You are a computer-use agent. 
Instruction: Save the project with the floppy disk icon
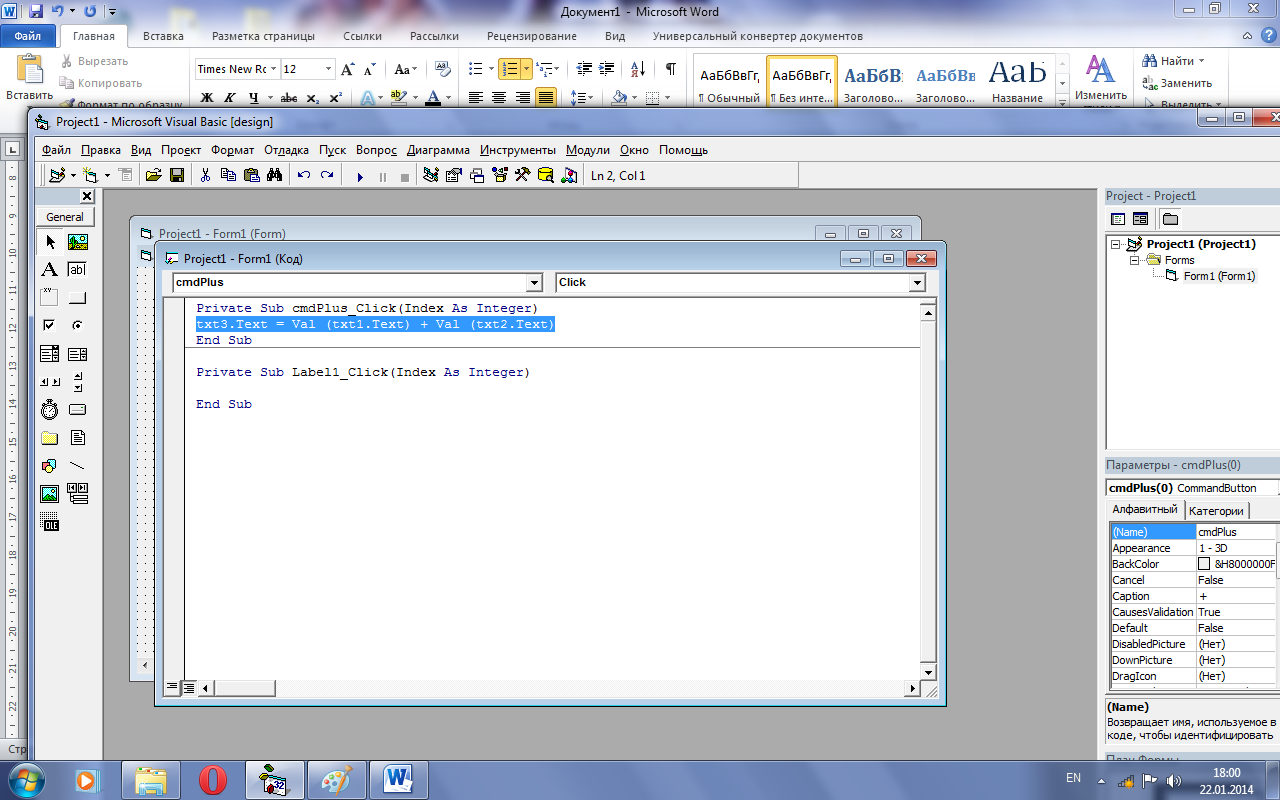(177, 176)
